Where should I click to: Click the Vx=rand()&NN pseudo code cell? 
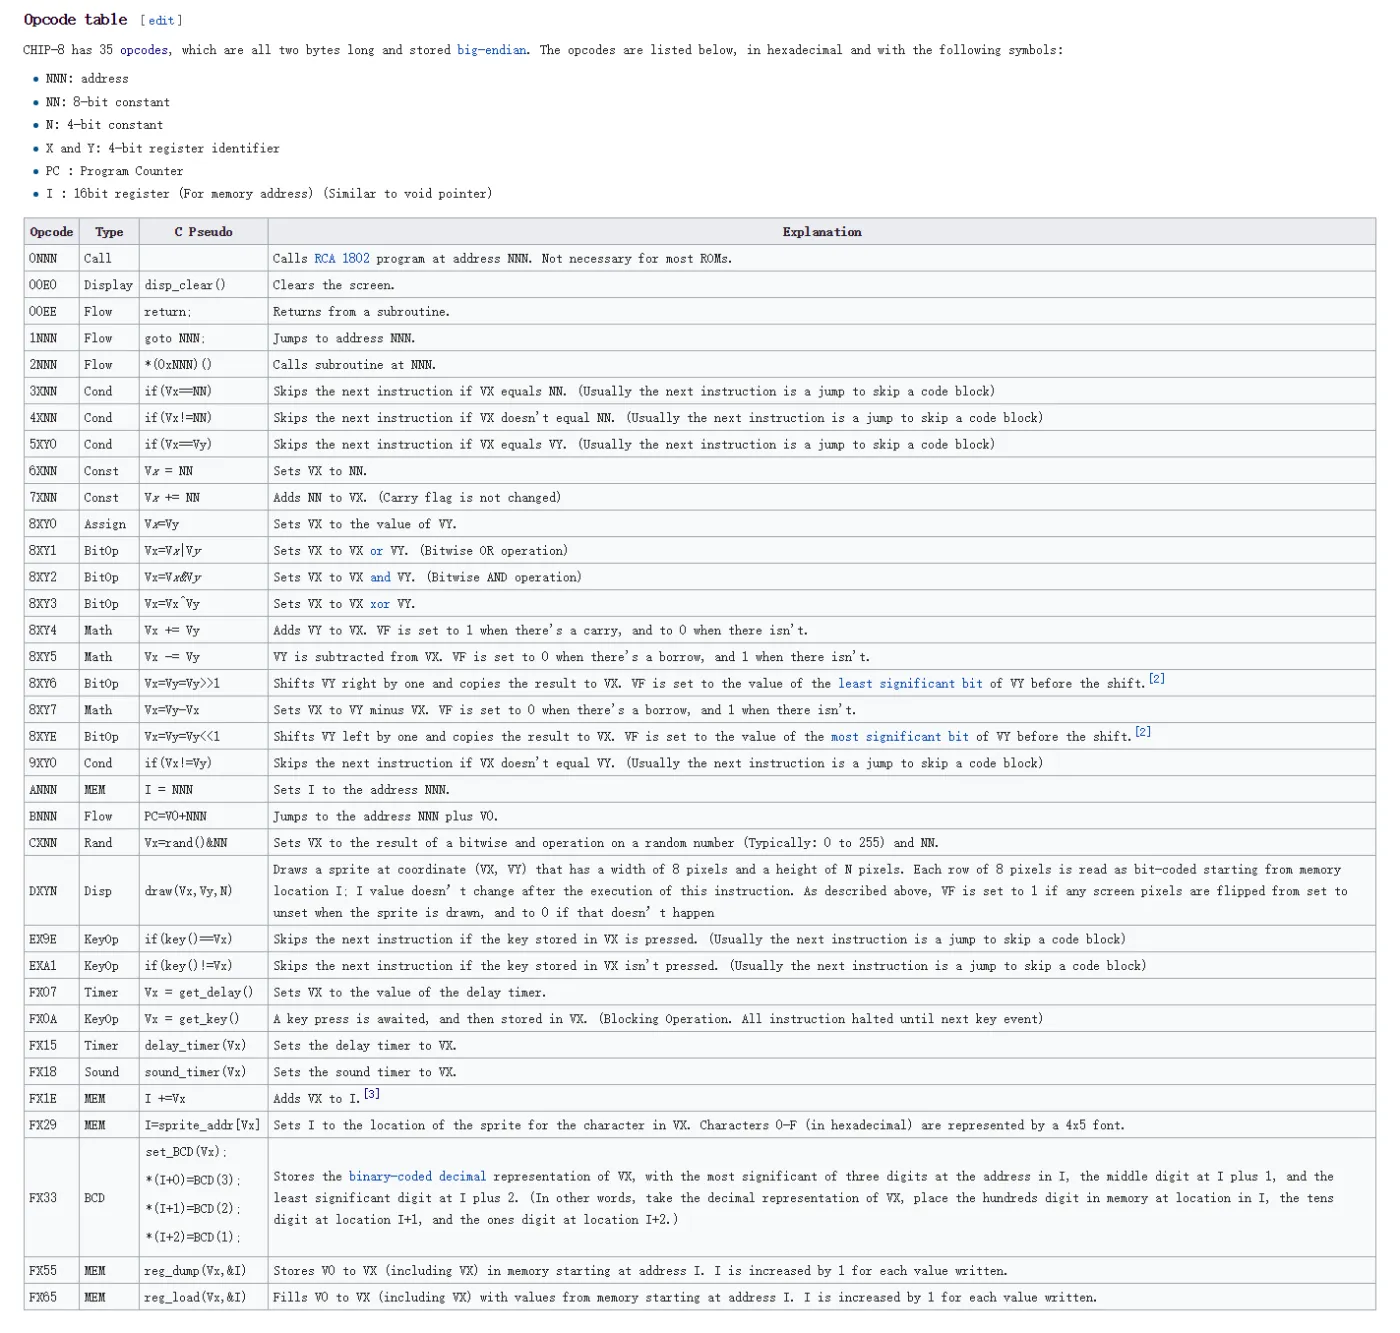coord(203,843)
